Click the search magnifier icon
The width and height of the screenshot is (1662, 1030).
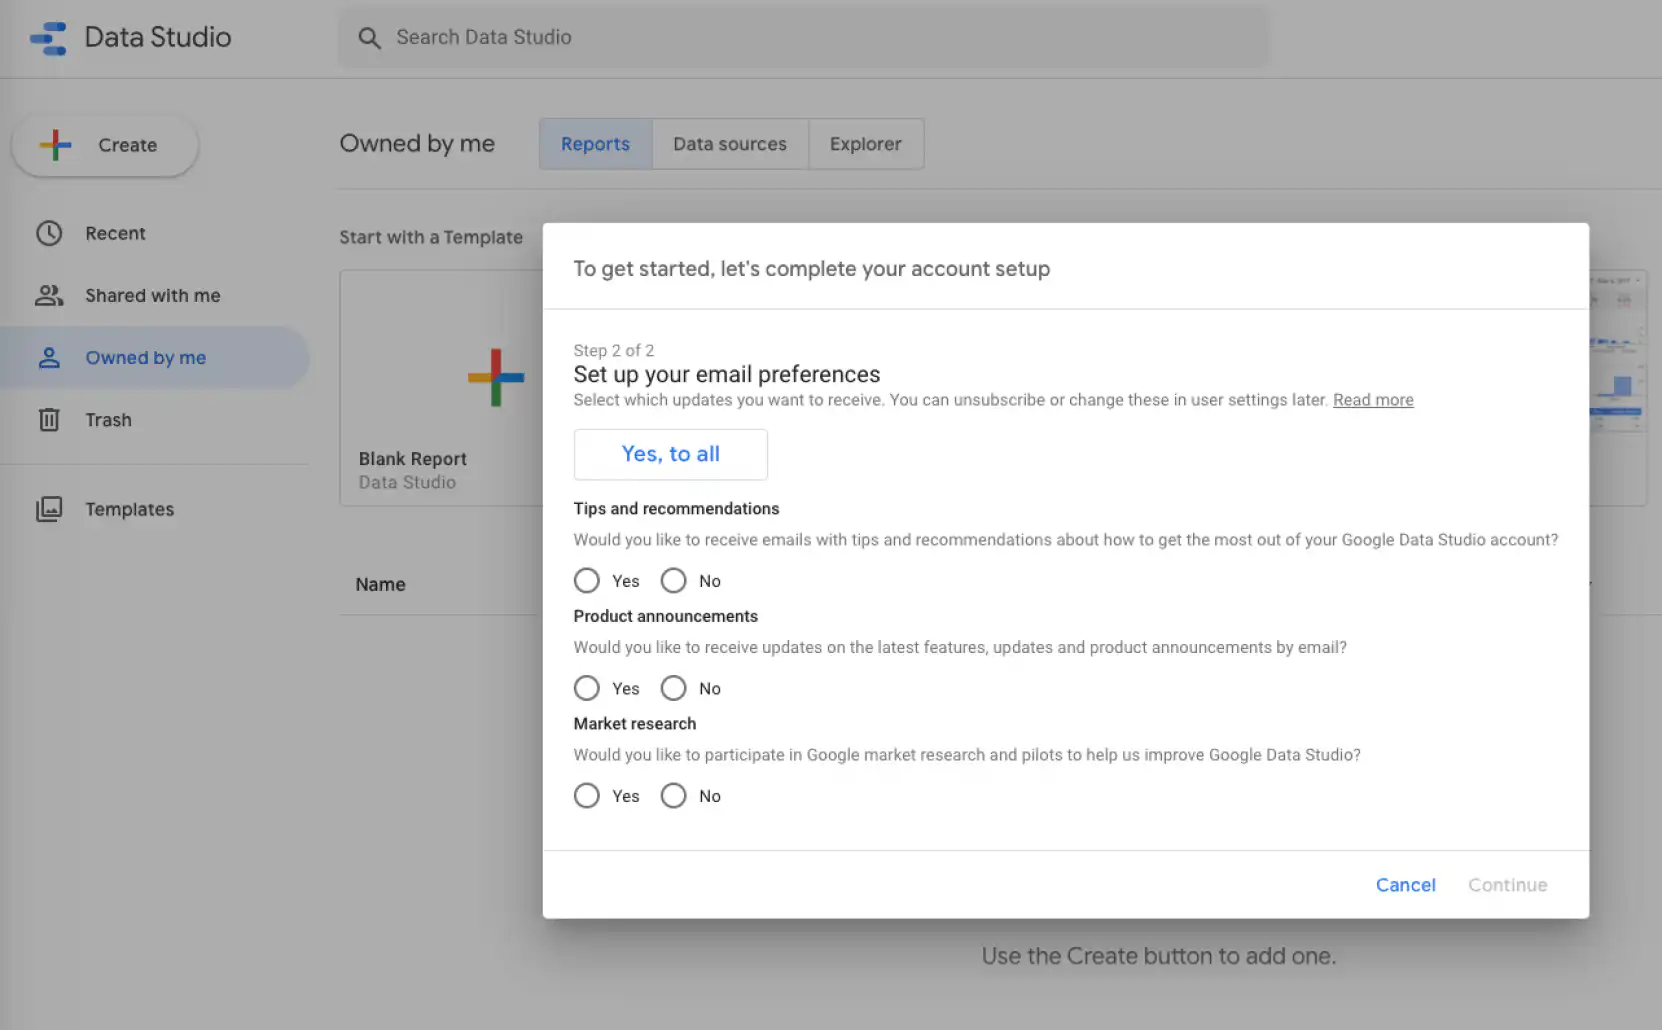pos(369,38)
